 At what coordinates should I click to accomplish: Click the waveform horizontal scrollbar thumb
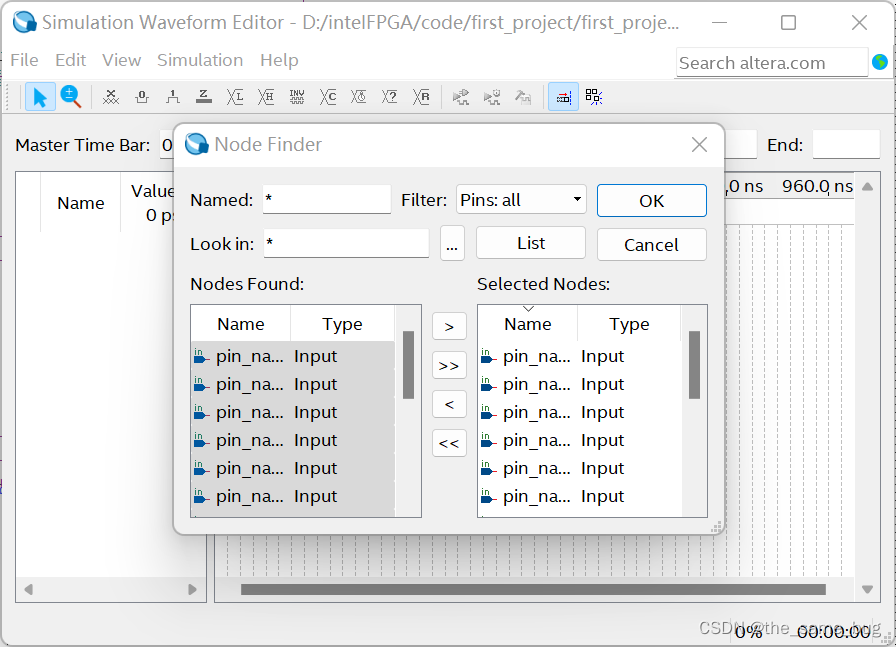coord(533,589)
